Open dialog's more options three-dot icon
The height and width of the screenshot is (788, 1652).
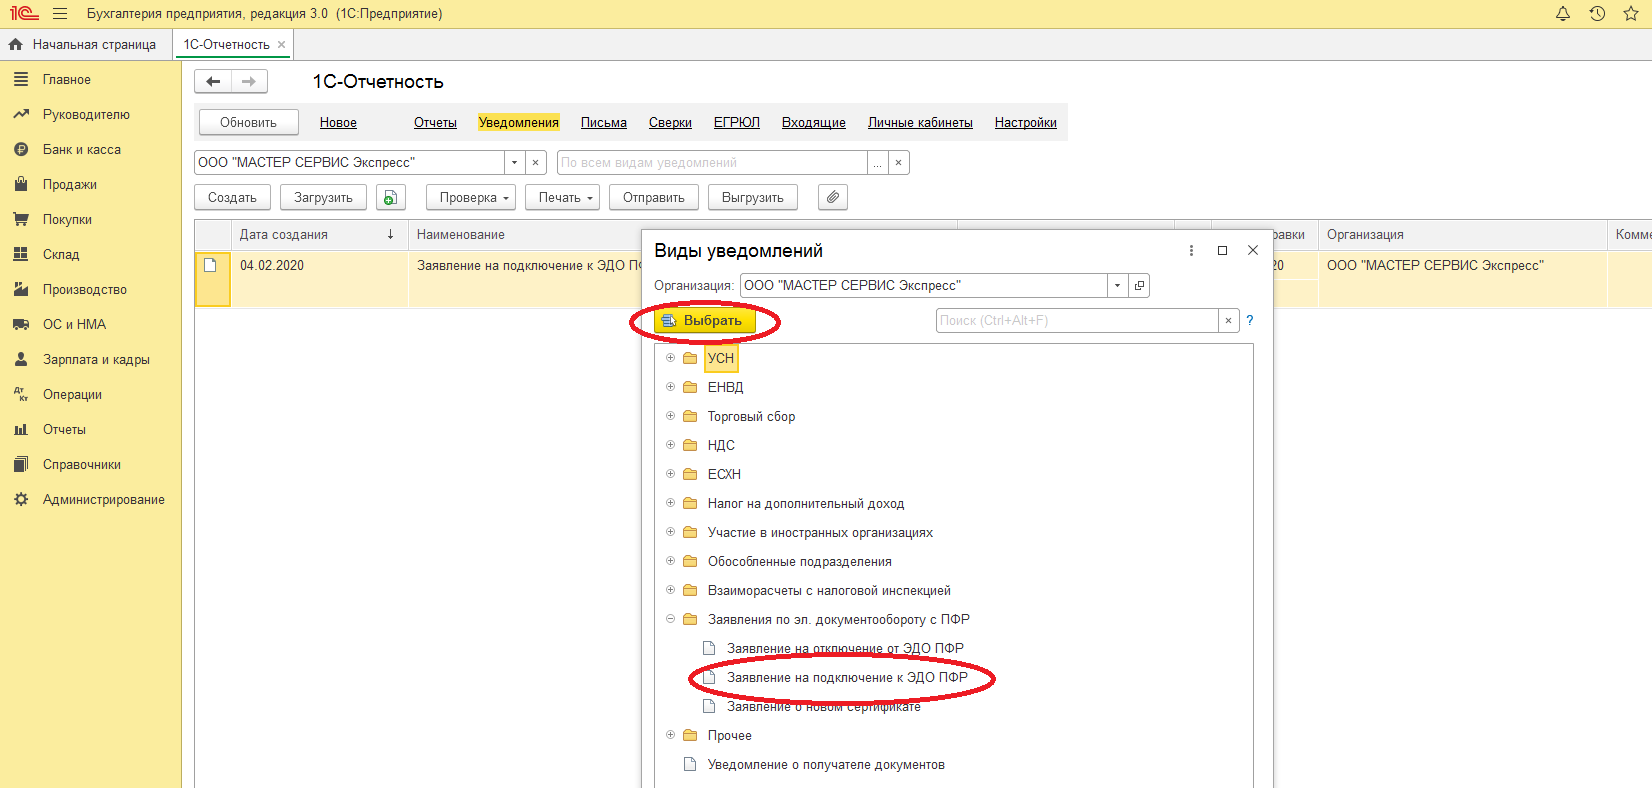[x=1191, y=250]
